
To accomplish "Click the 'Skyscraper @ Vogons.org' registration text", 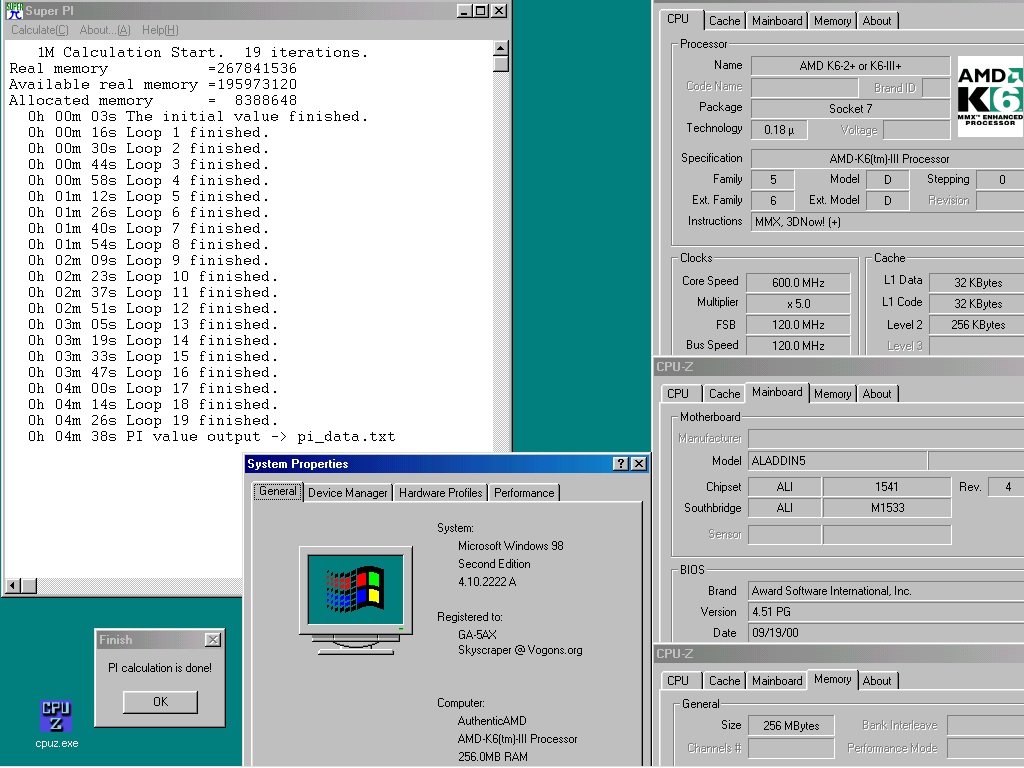I will (520, 650).
